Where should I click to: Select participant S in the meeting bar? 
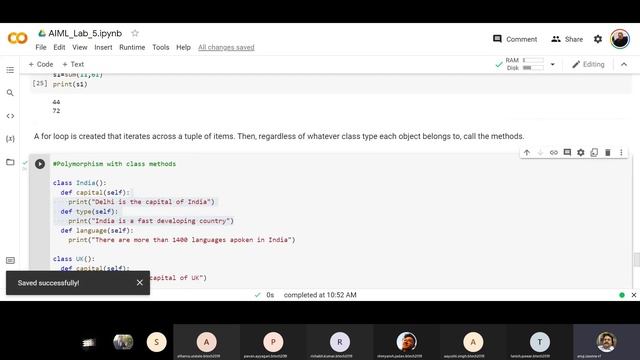point(156,342)
